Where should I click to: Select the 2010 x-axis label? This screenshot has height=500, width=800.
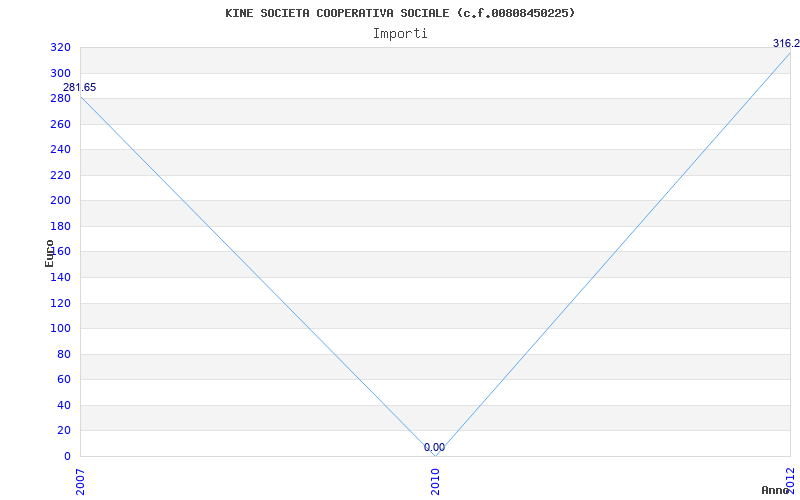coord(435,482)
